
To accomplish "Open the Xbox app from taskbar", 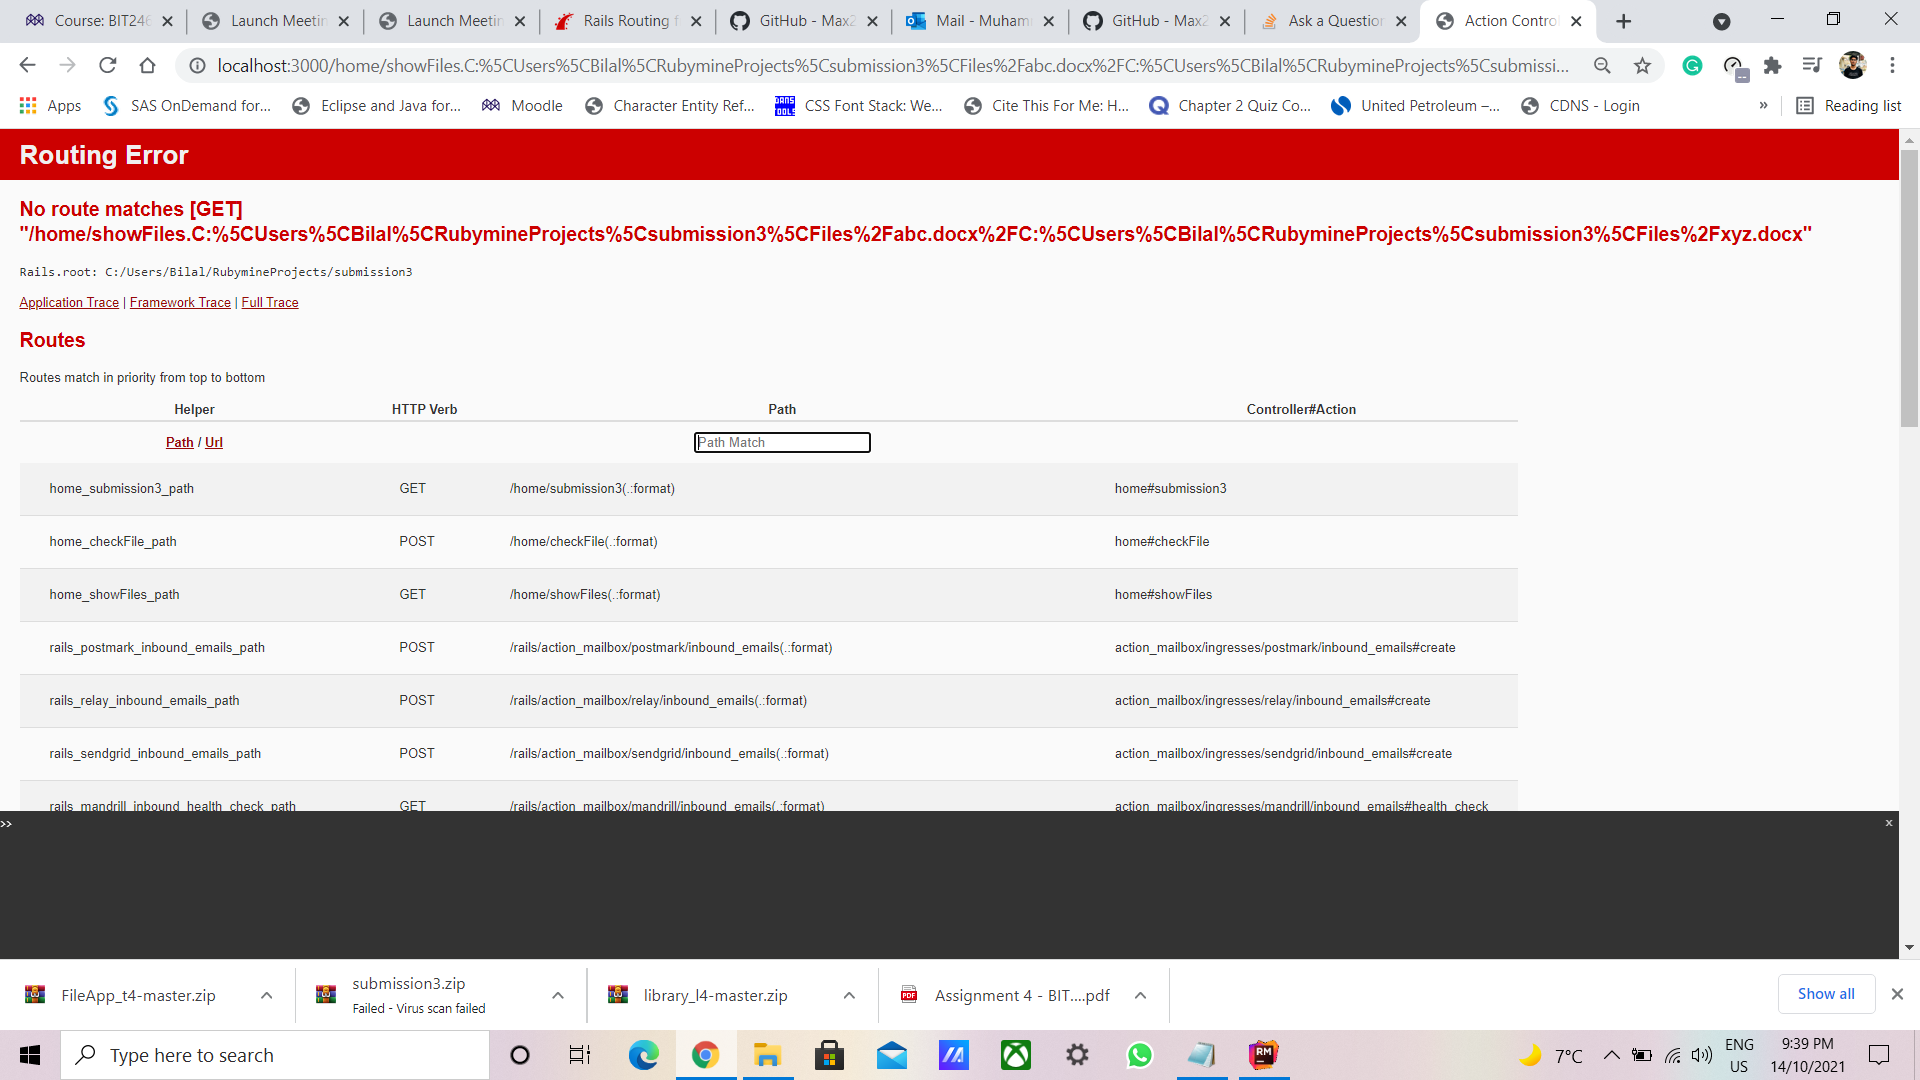I will pyautogui.click(x=1015, y=1055).
